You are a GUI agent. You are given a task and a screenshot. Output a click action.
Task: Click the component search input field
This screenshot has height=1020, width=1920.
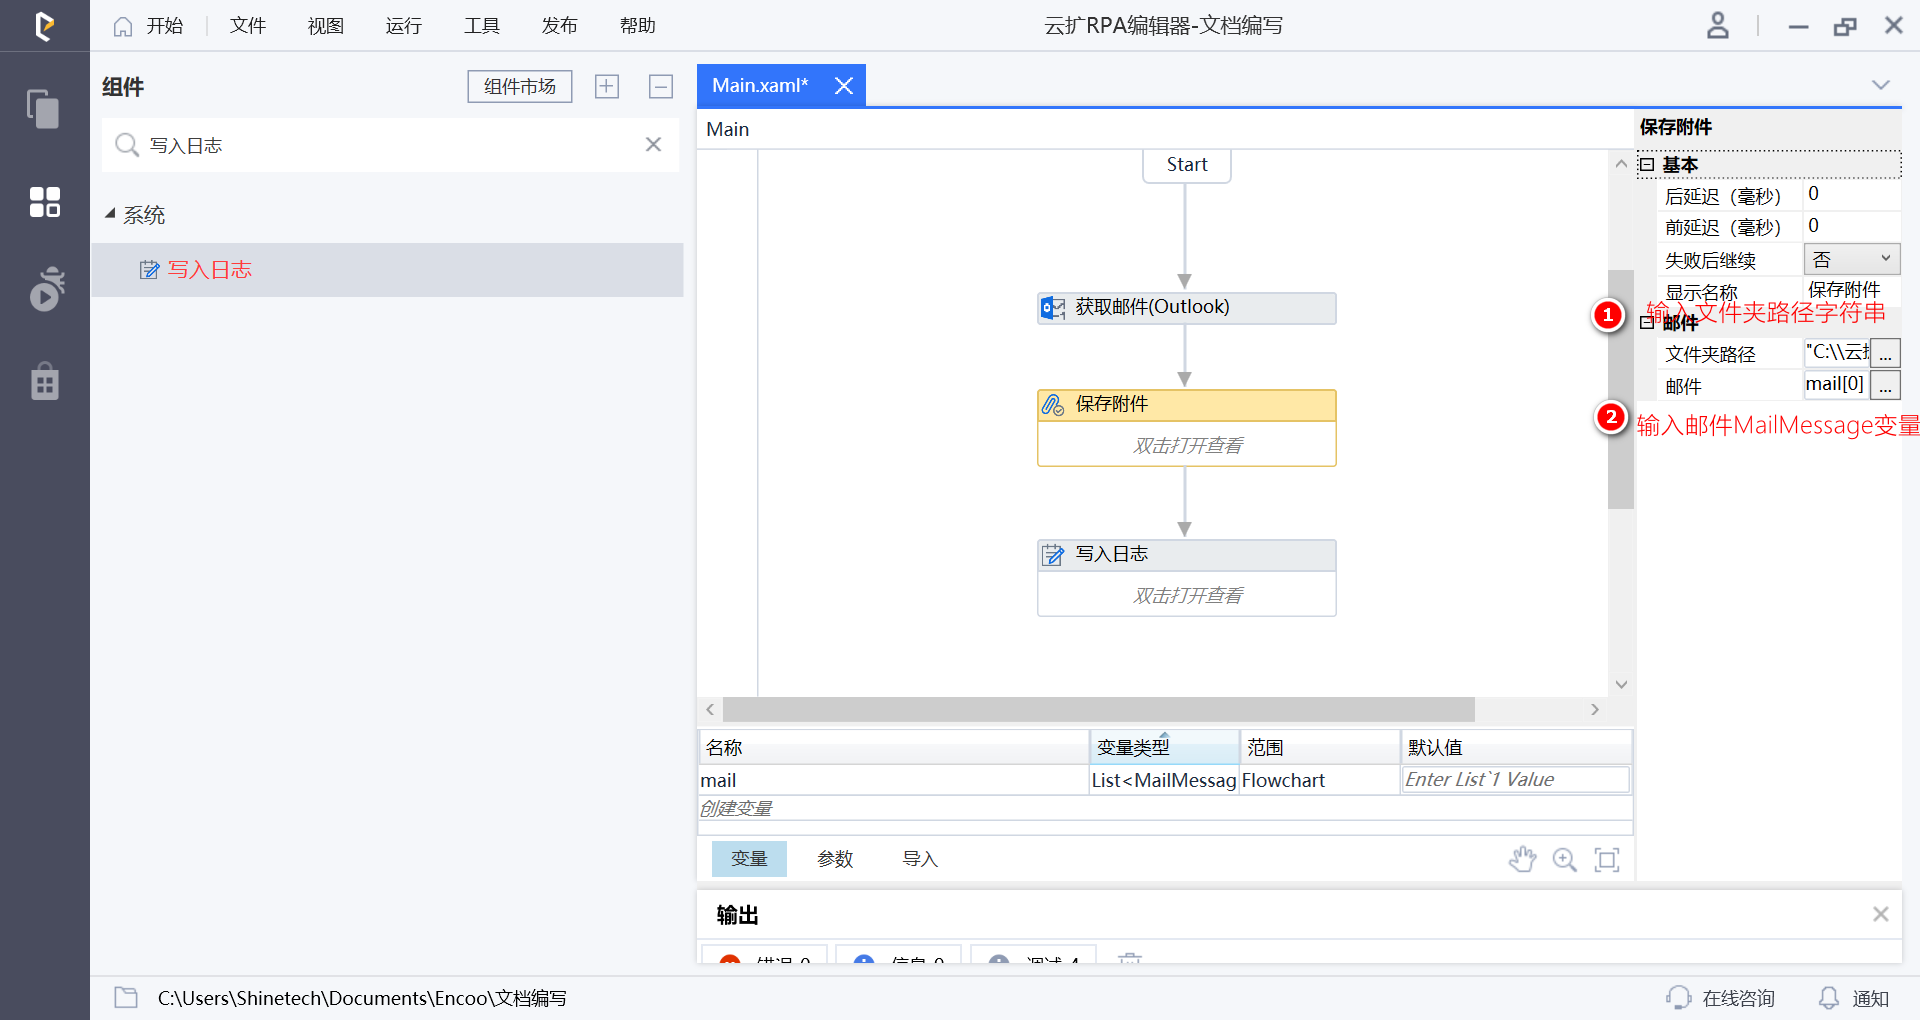[x=390, y=145]
